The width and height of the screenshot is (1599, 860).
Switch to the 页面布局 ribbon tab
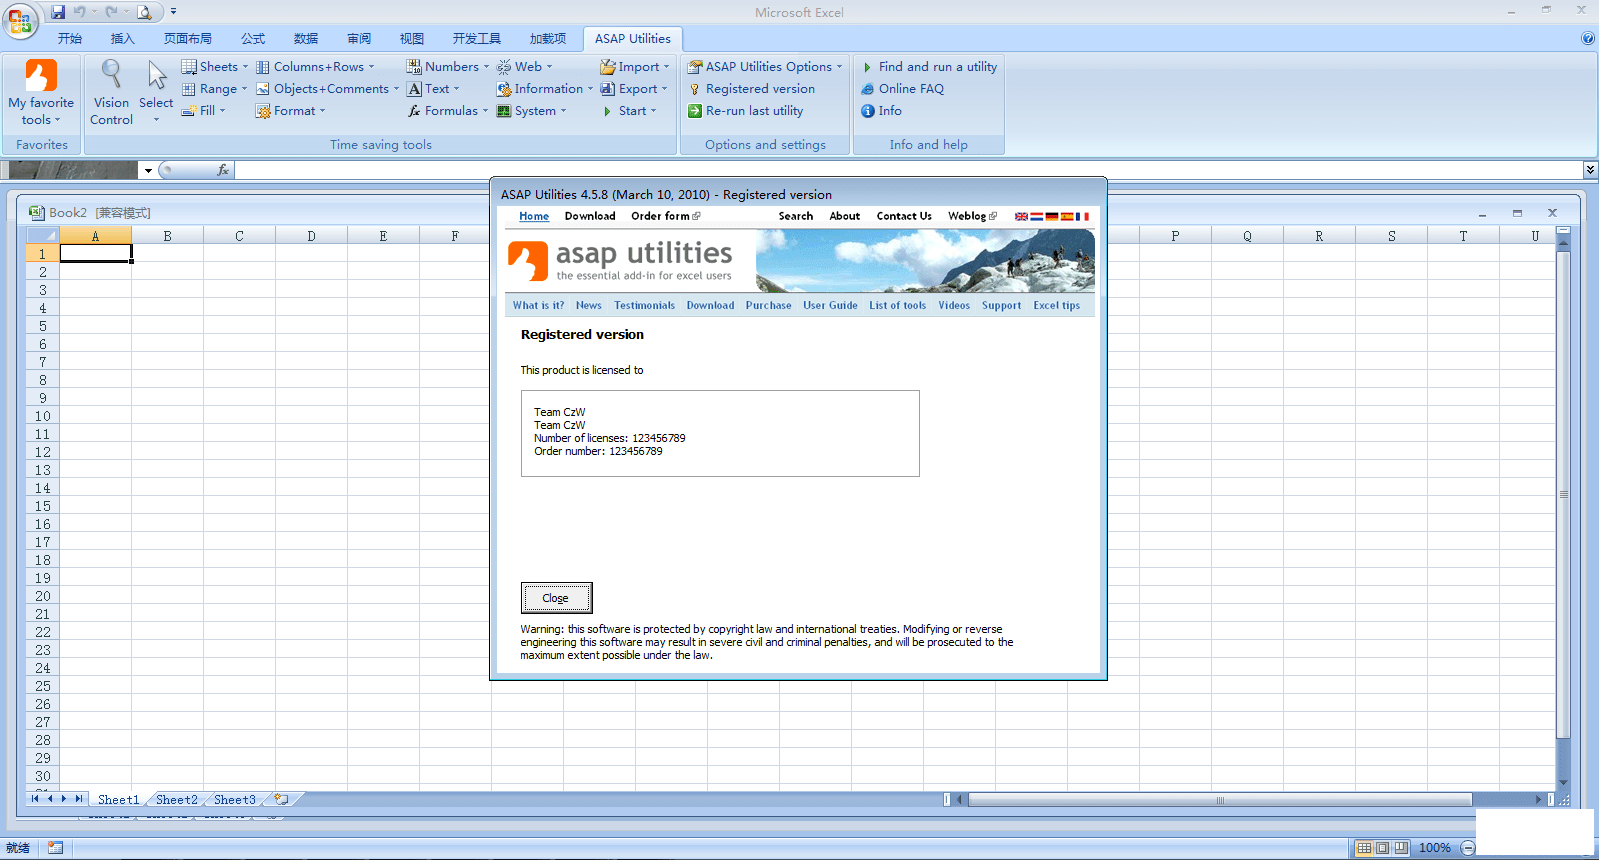click(188, 39)
